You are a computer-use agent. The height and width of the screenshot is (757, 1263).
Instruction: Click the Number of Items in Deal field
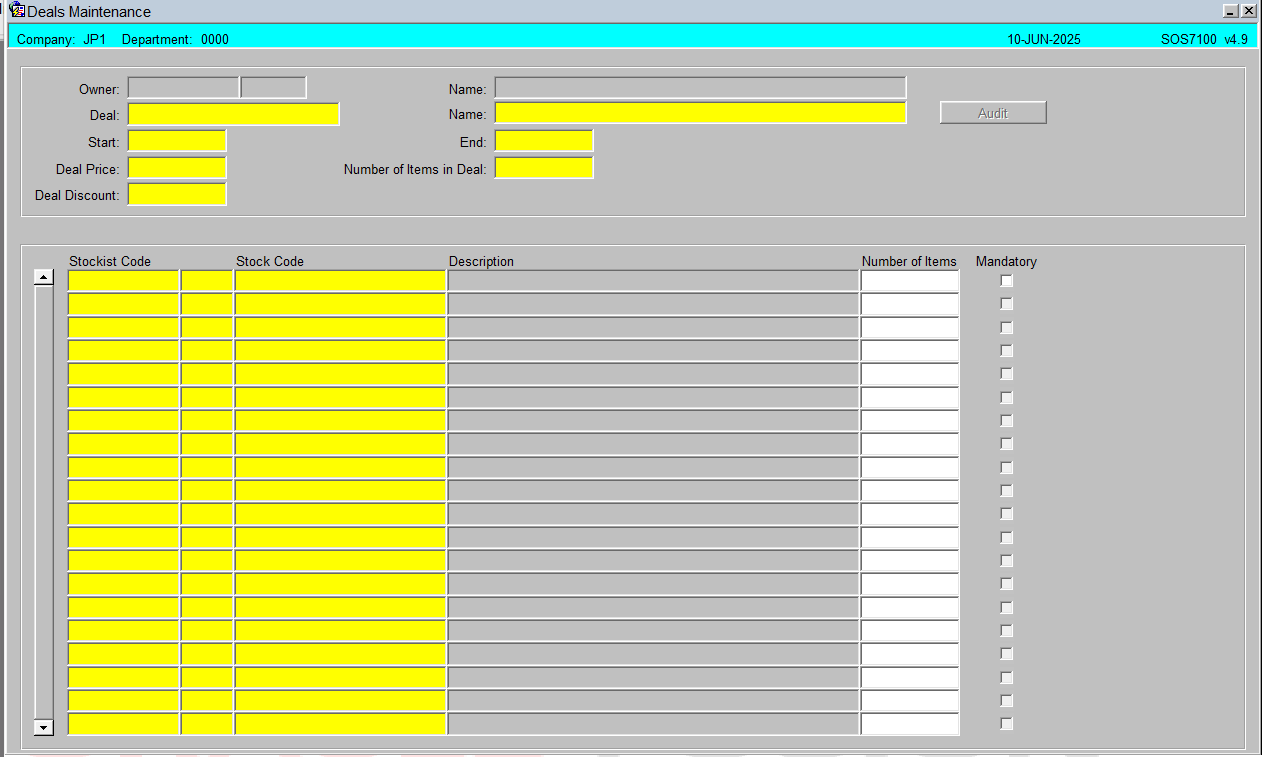pyautogui.click(x=544, y=168)
